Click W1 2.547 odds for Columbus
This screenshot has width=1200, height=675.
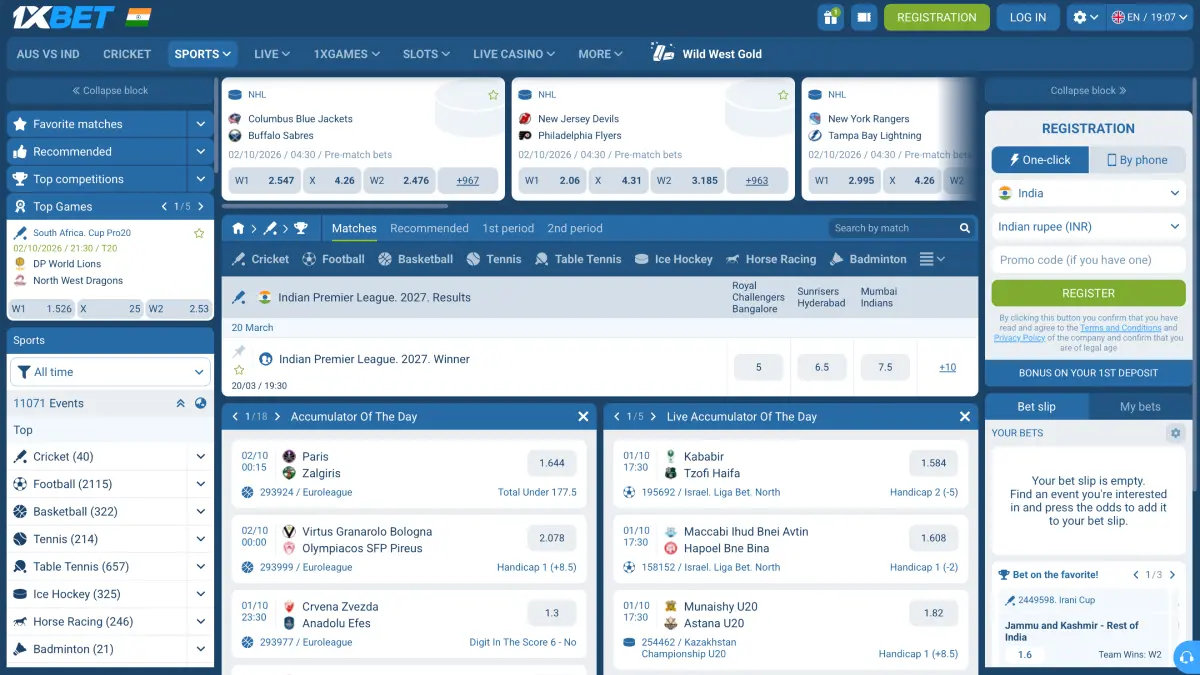coord(264,181)
